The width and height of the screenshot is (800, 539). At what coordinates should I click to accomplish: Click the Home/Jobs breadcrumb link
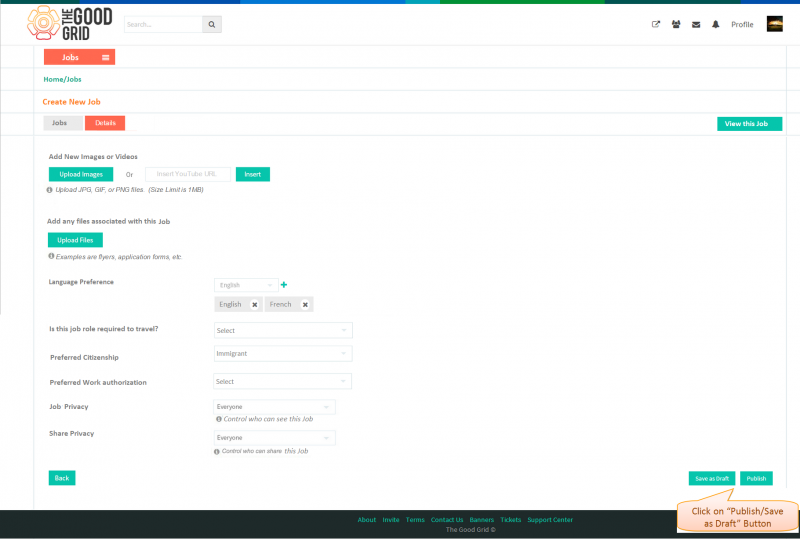click(62, 79)
